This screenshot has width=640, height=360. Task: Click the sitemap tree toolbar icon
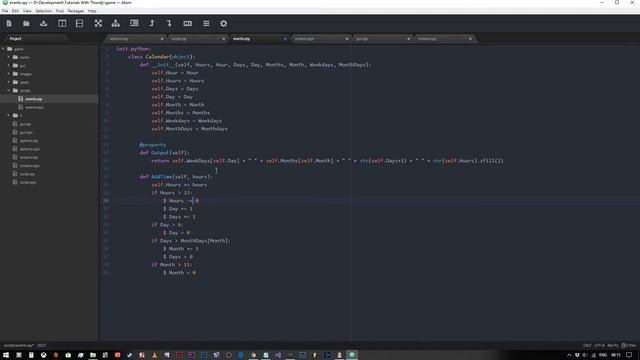click(116, 24)
